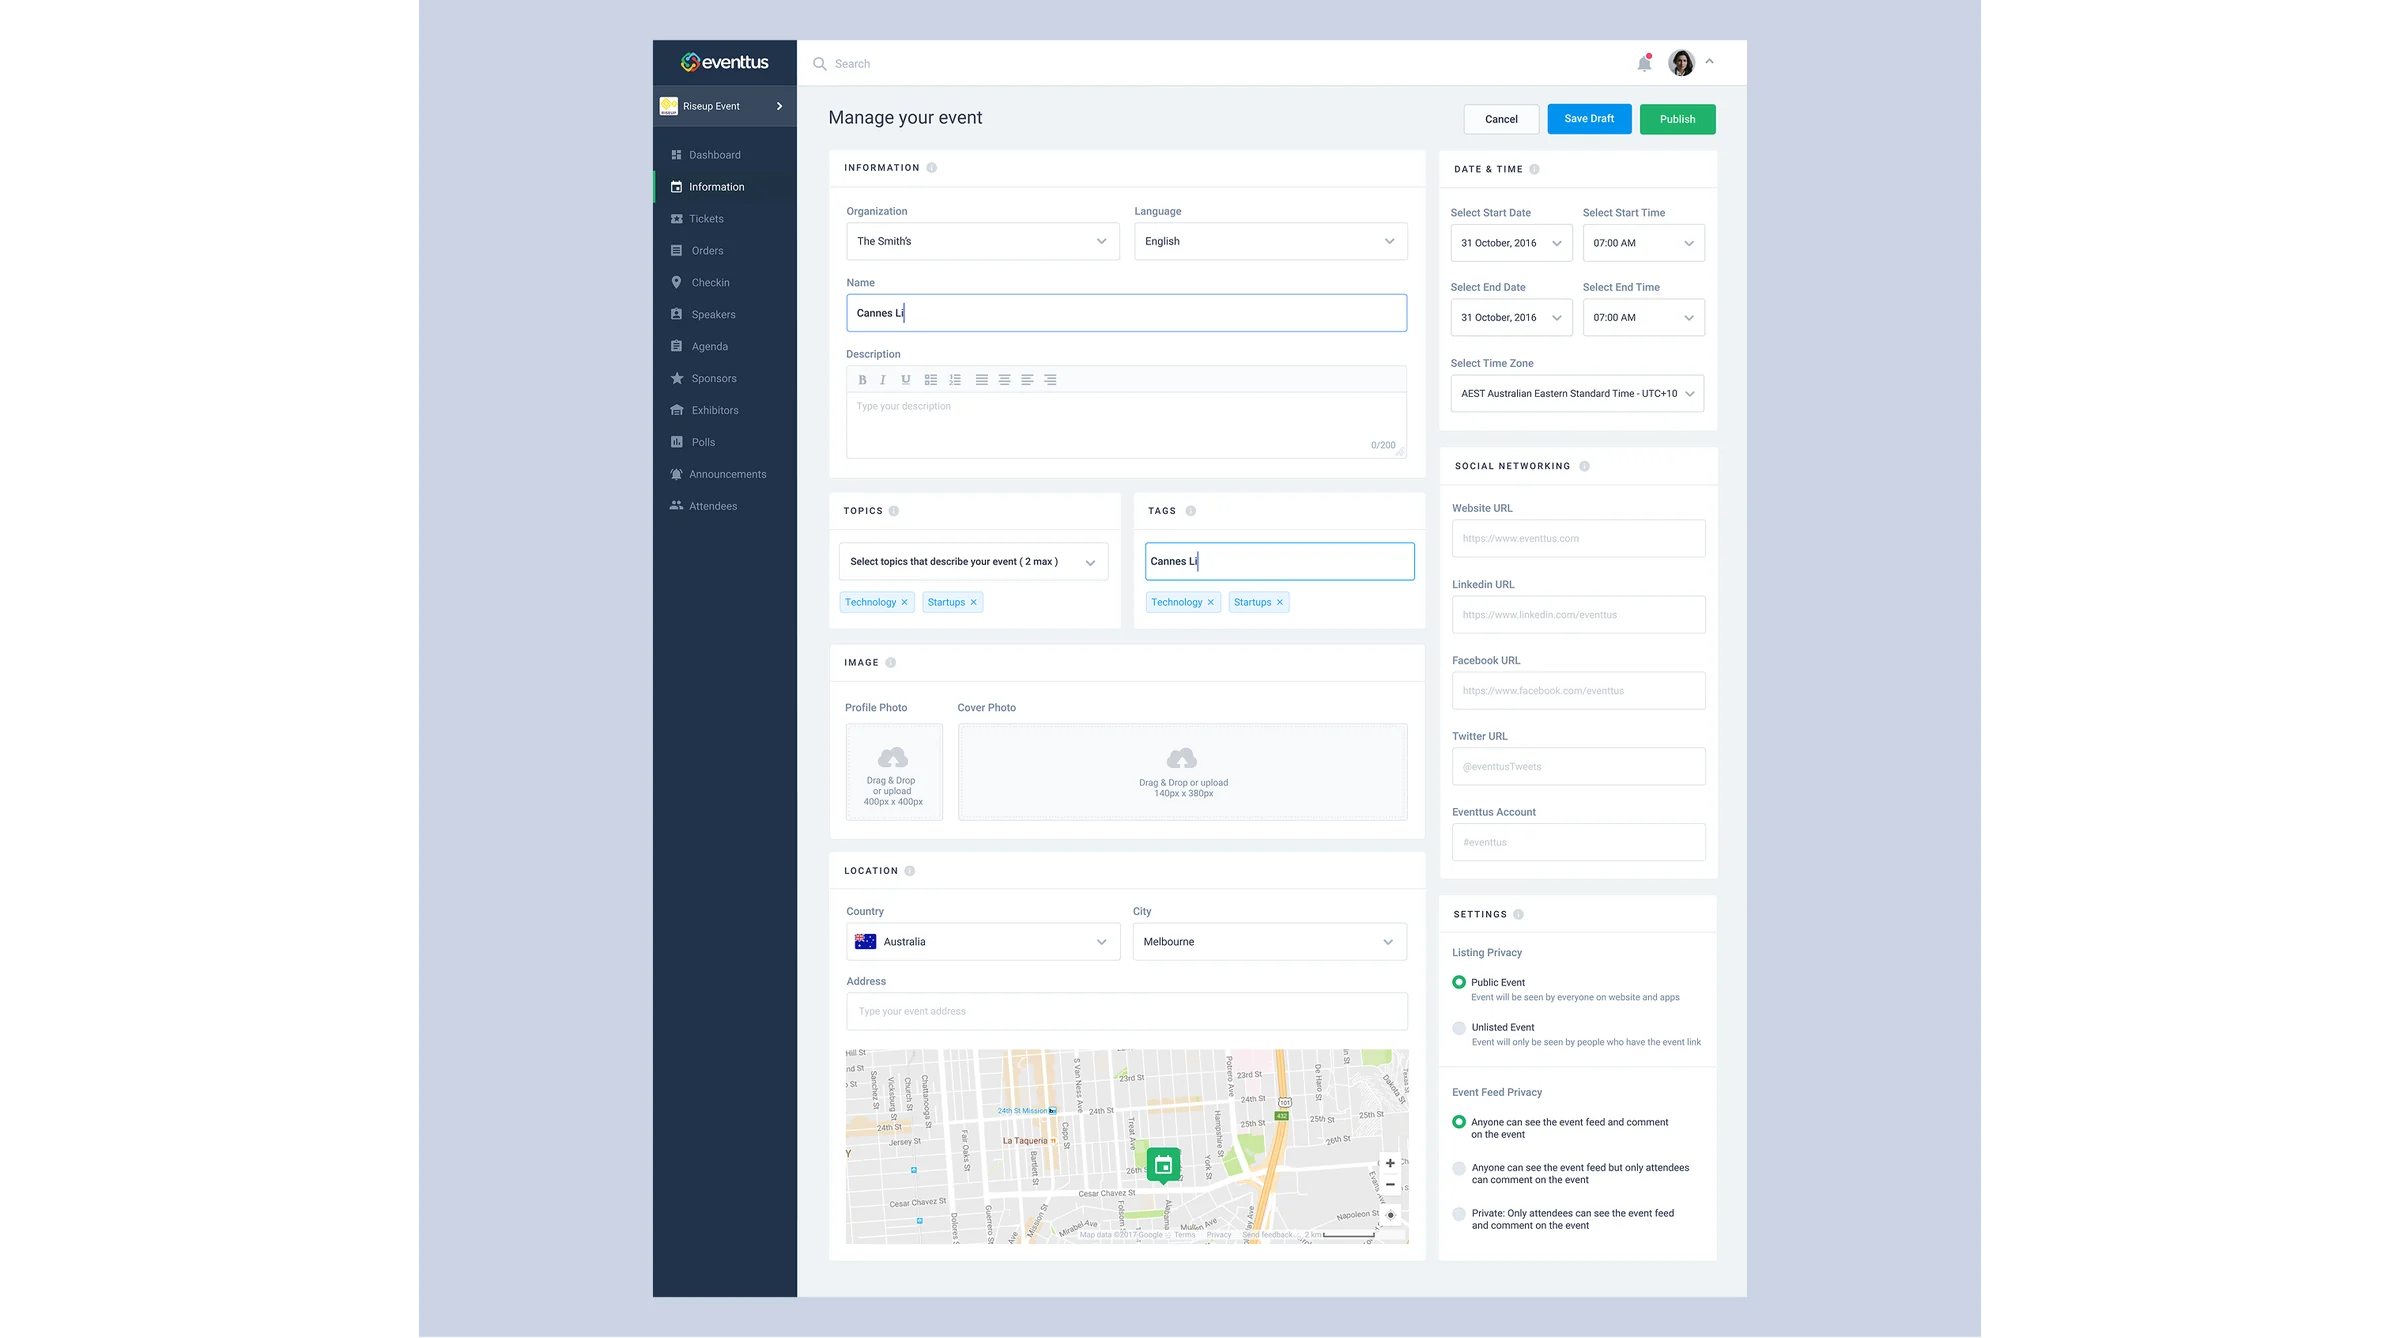This screenshot has height=1338, width=2400.
Task: Upload a cover photo
Action: 1183,772
